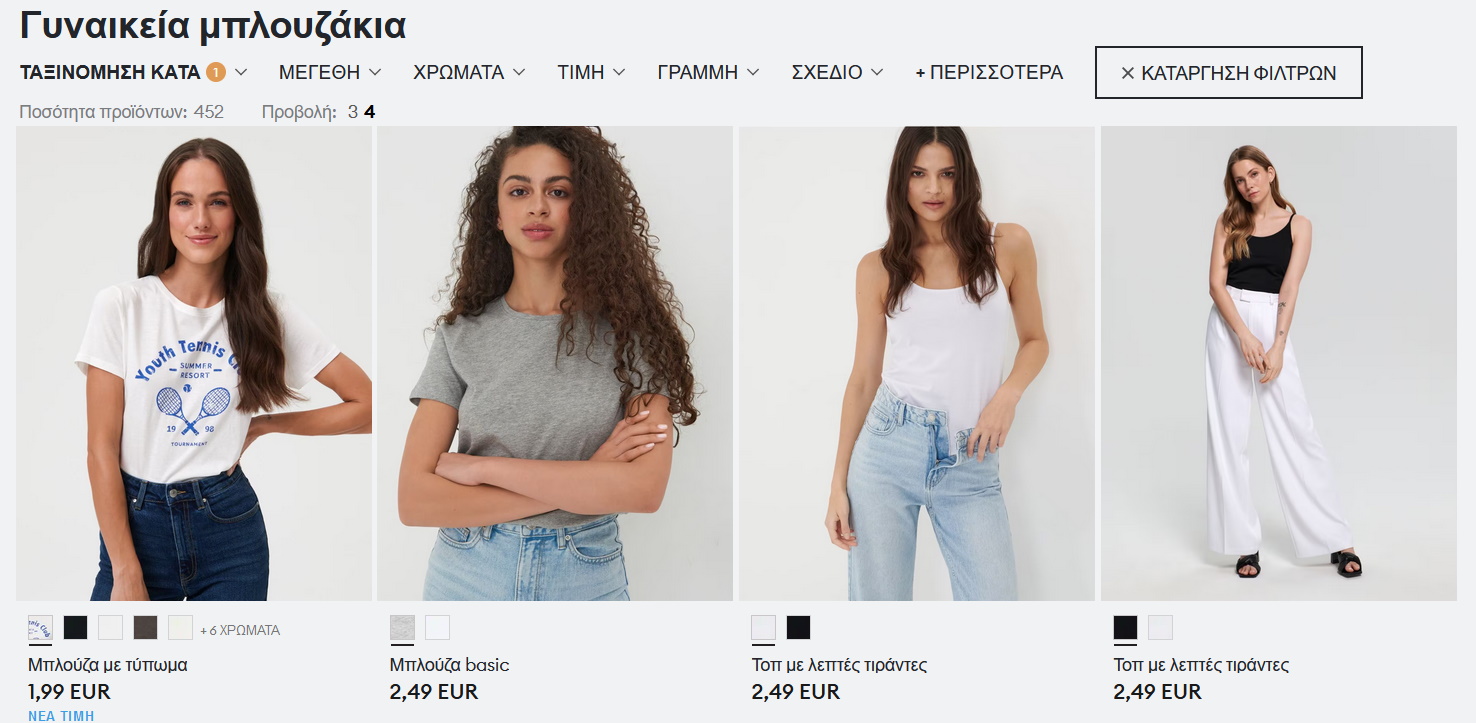Choose white swatch of the black strap top

point(1160,628)
